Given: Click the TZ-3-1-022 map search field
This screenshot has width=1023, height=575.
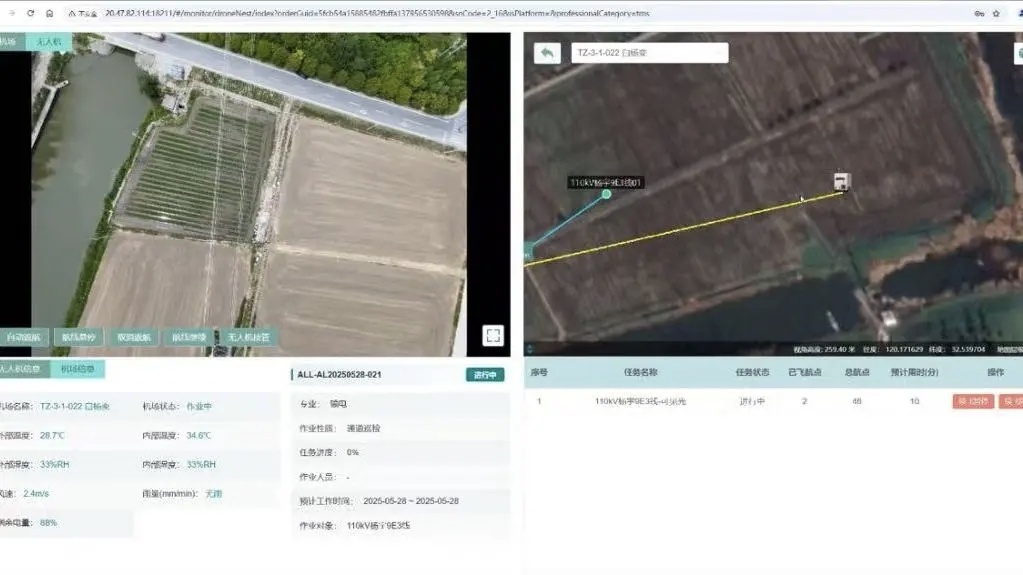Looking at the screenshot, I should point(650,53).
